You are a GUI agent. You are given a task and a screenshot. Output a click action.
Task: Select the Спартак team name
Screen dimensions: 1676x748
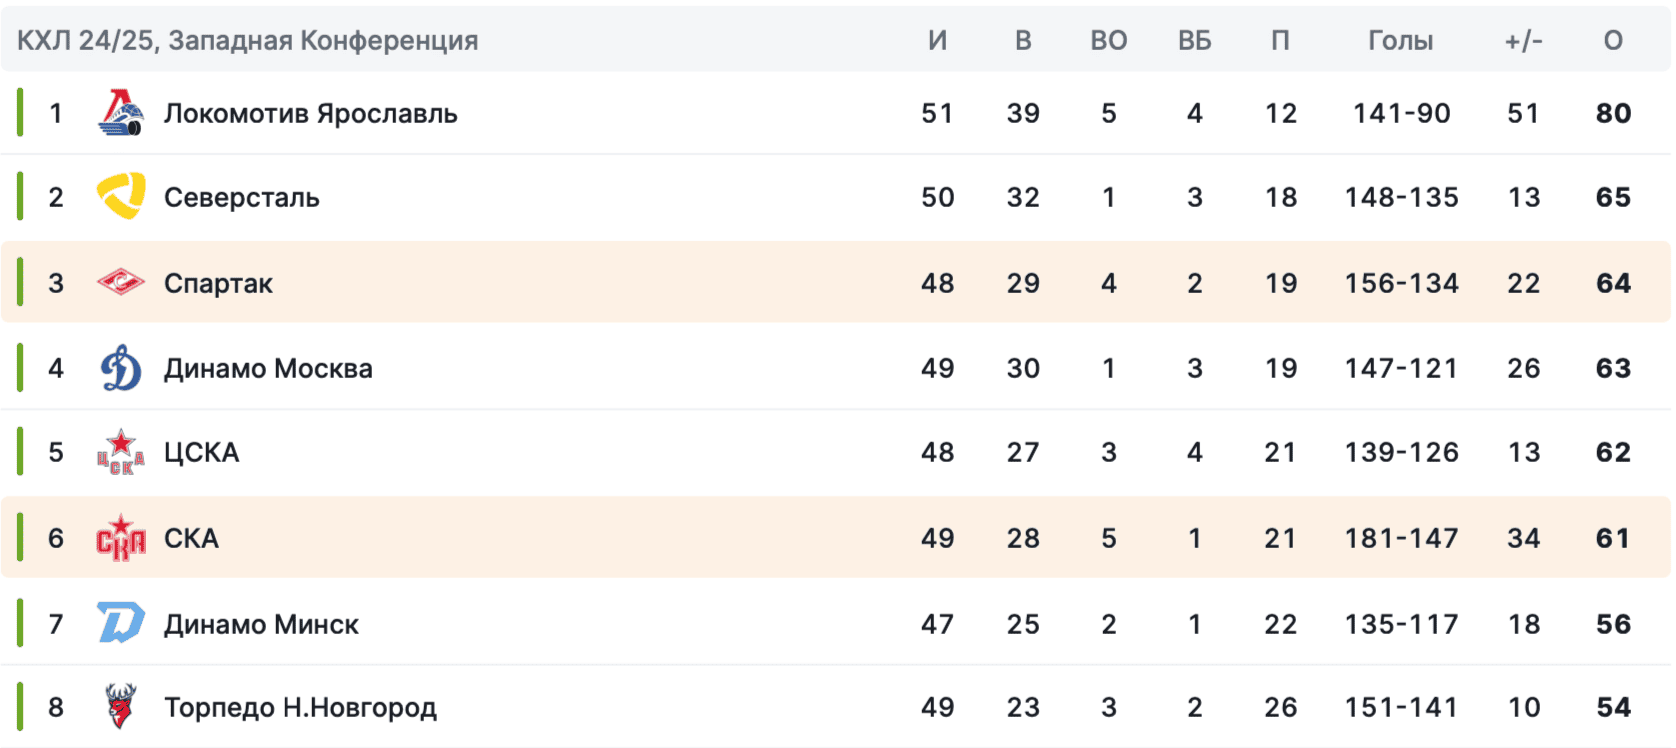[218, 284]
